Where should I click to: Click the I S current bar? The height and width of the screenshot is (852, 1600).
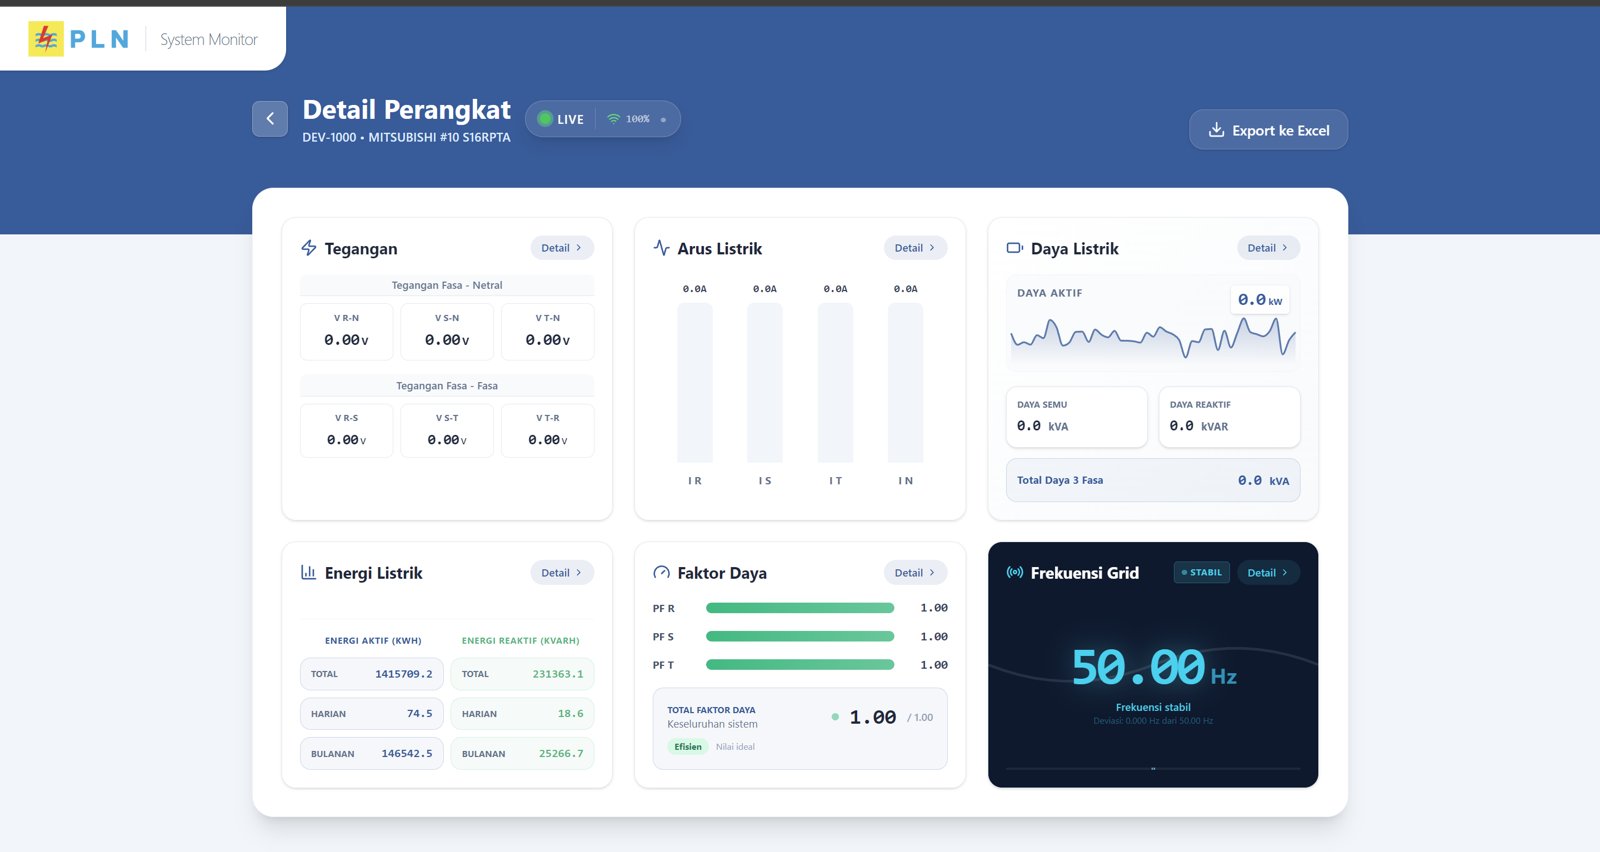click(765, 383)
